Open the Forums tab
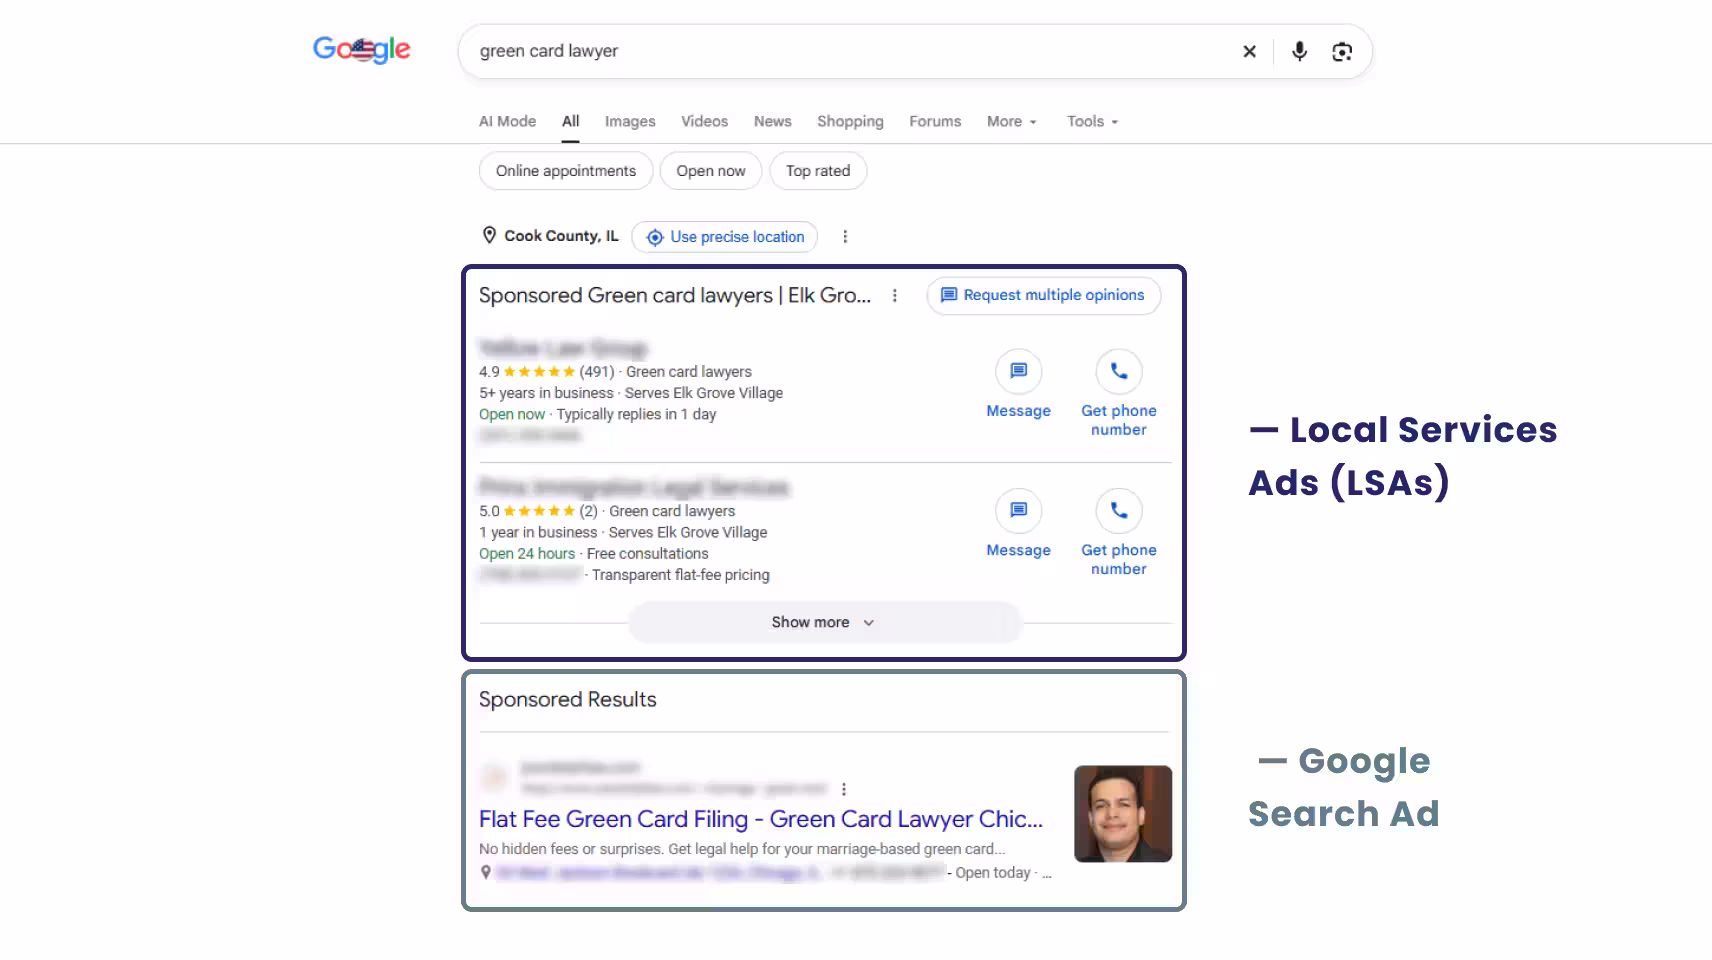The height and width of the screenshot is (960, 1712). (935, 121)
